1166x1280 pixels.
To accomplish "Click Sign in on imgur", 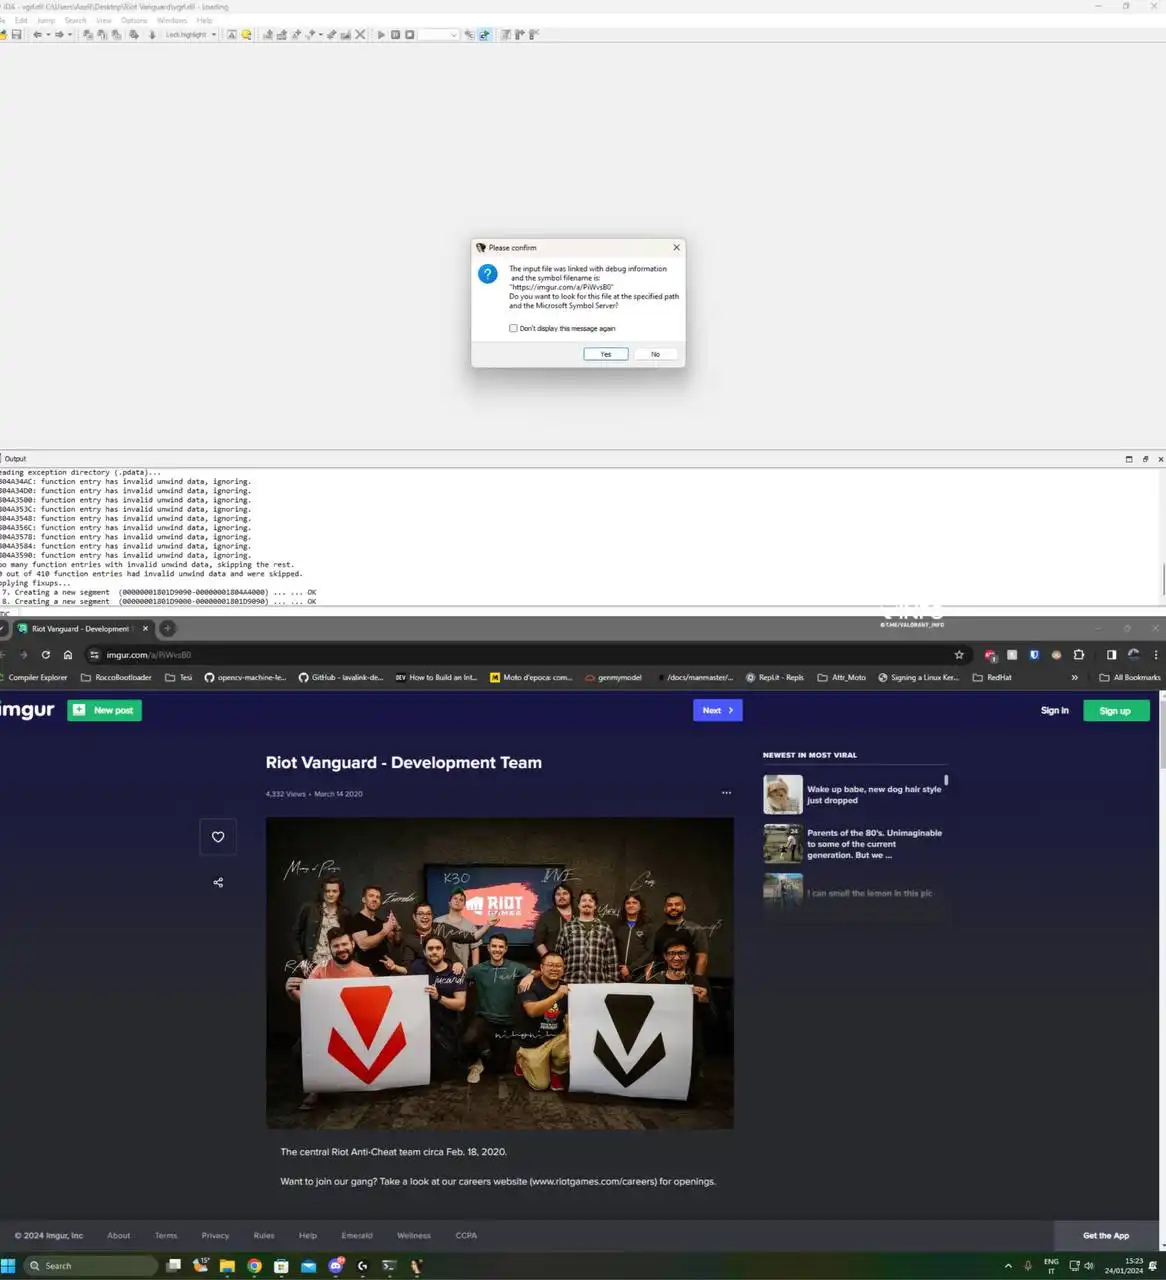I will coord(1054,710).
